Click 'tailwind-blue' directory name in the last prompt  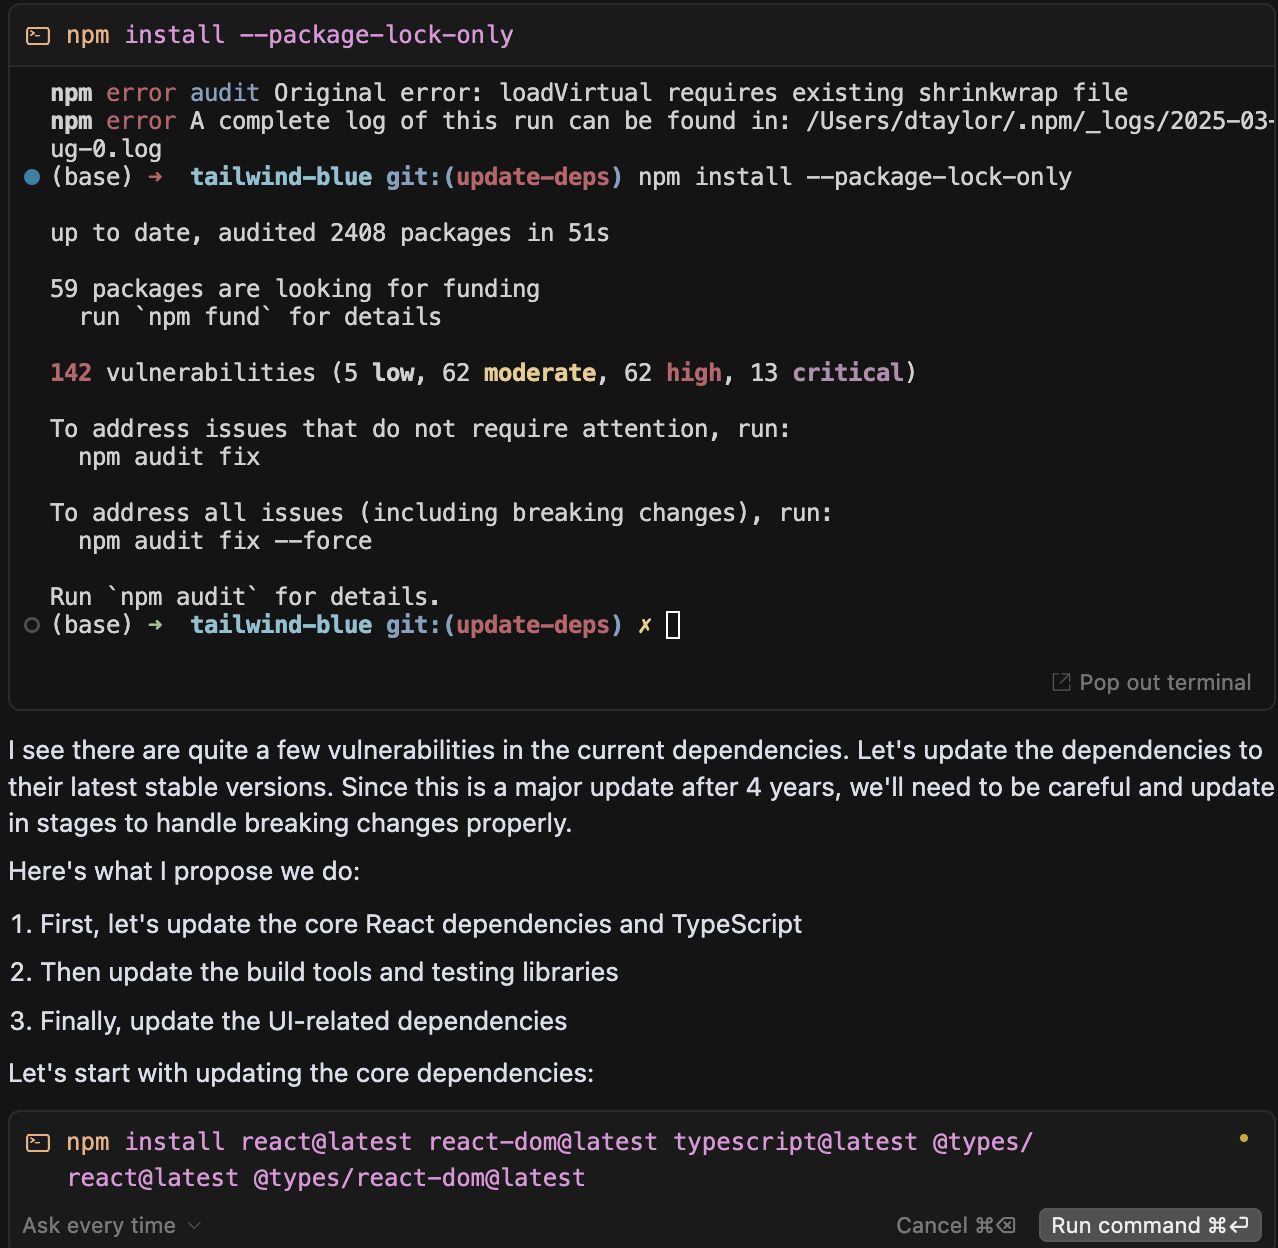tap(281, 625)
